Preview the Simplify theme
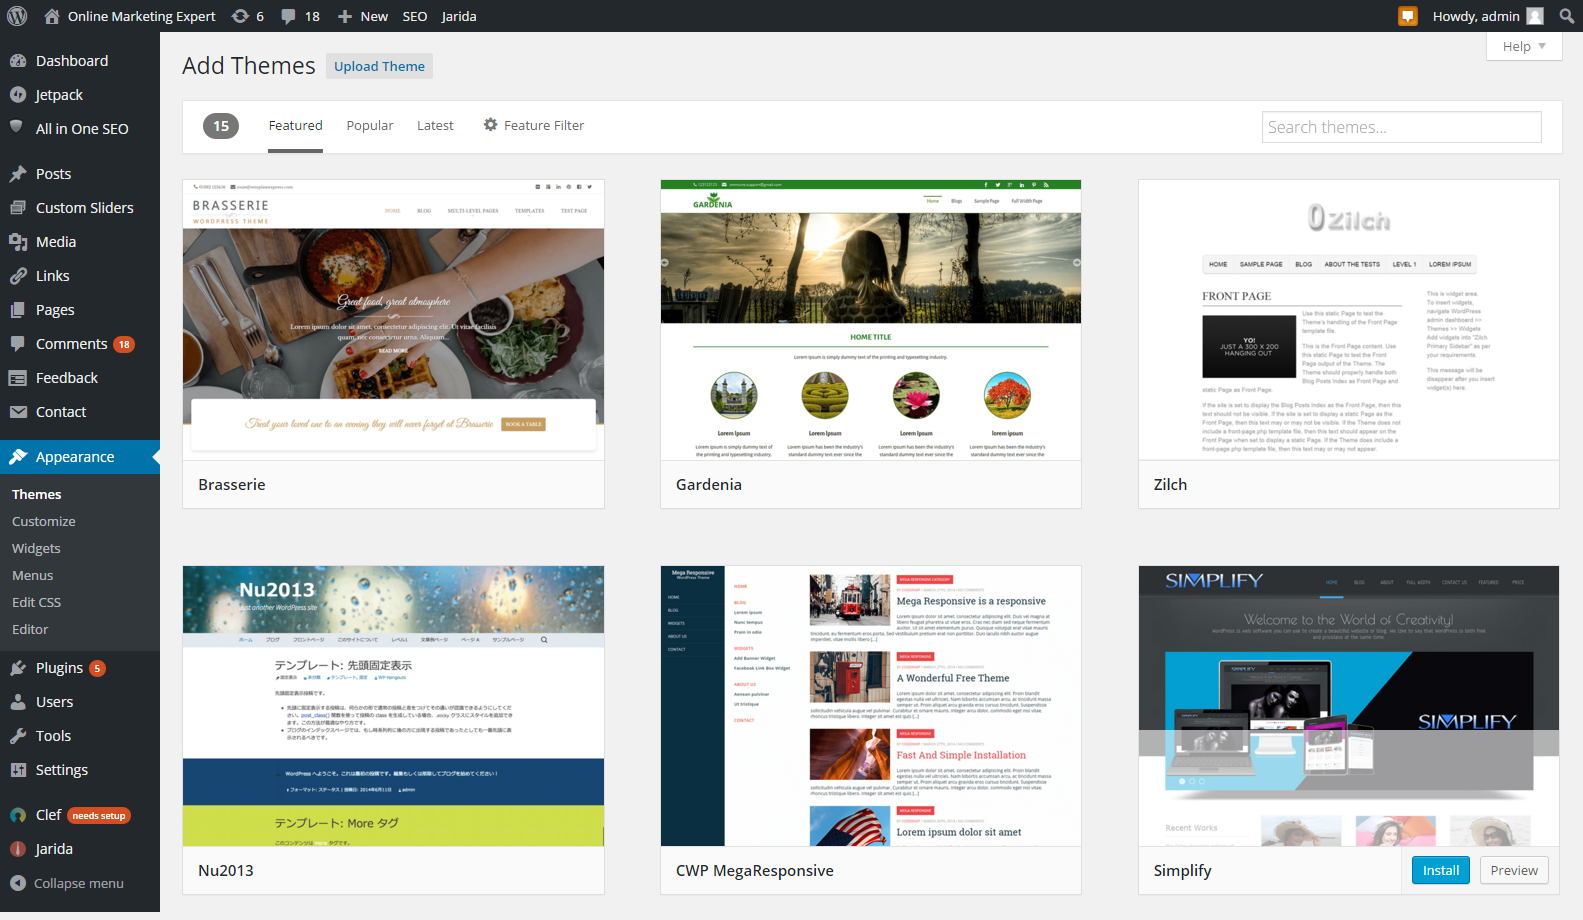 pos(1514,870)
